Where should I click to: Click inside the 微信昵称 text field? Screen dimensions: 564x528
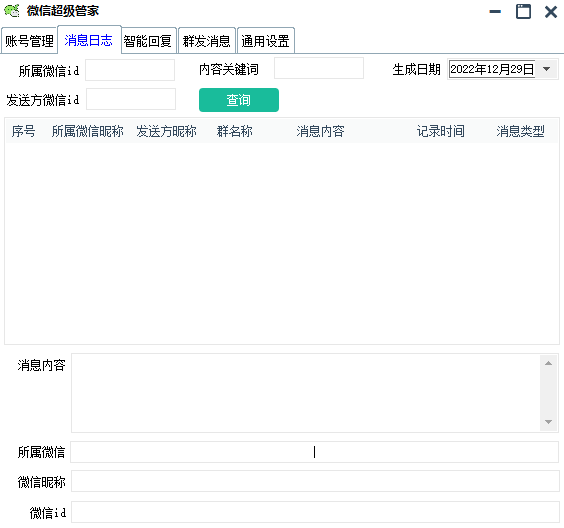(x=315, y=481)
